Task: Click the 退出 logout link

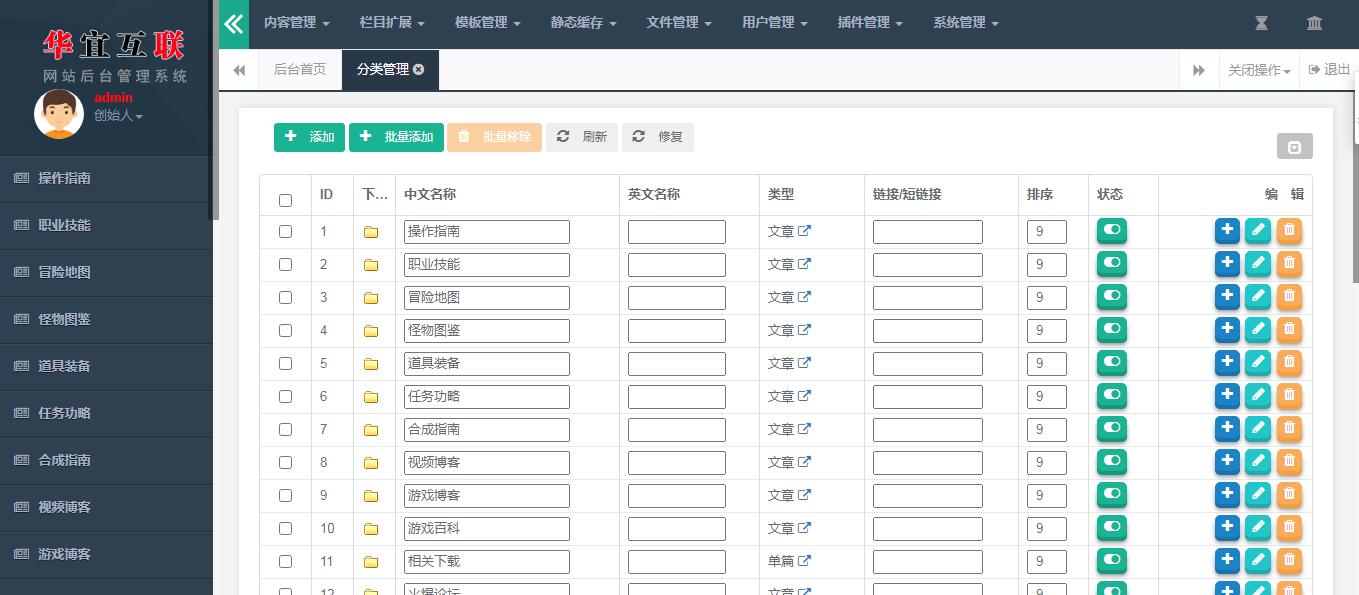Action: coord(1328,70)
